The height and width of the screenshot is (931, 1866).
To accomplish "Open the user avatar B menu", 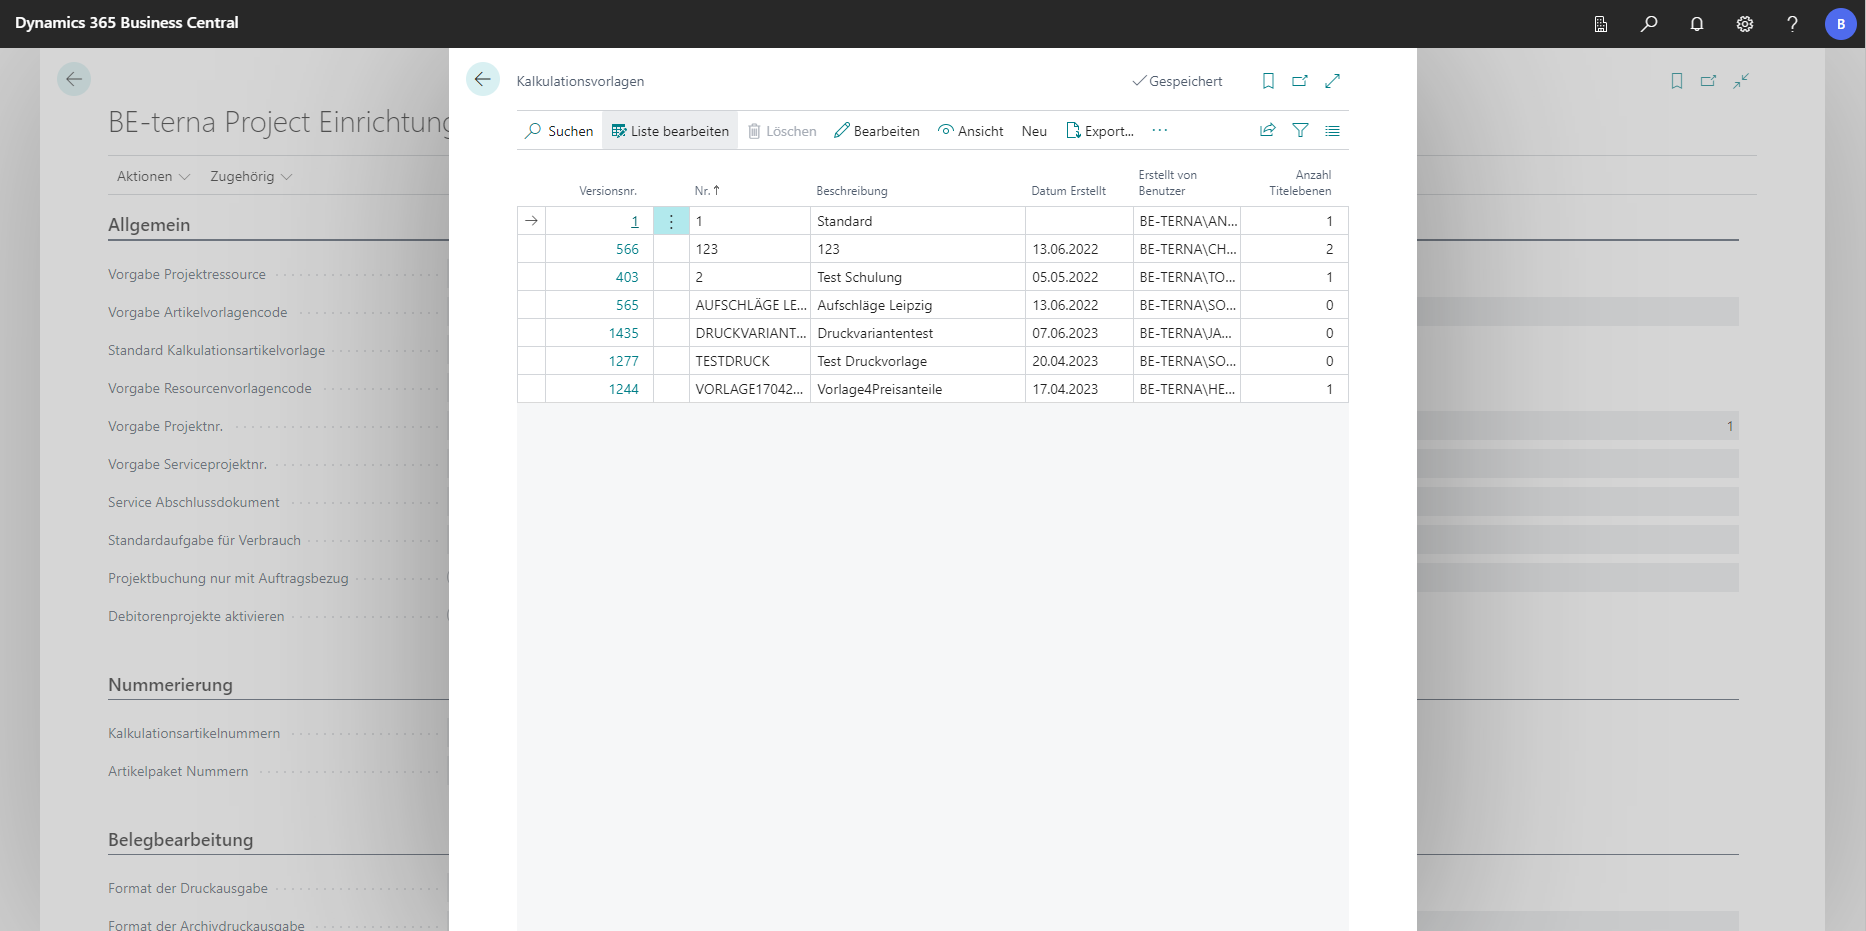I will point(1841,23).
